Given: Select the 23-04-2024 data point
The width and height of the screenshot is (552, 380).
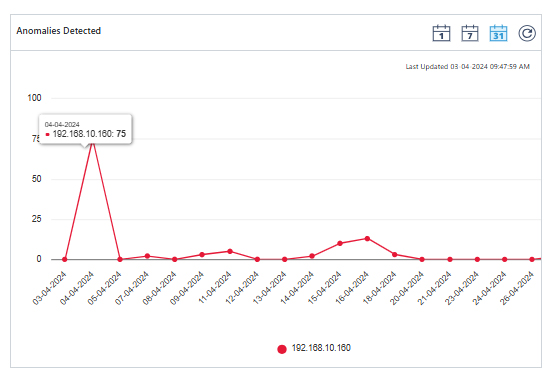Looking at the screenshot, I should click(x=477, y=260).
